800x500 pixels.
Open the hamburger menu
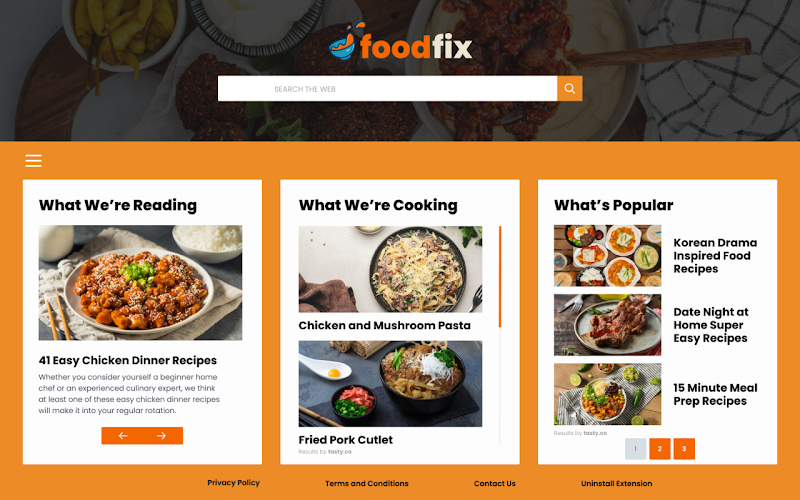click(33, 161)
